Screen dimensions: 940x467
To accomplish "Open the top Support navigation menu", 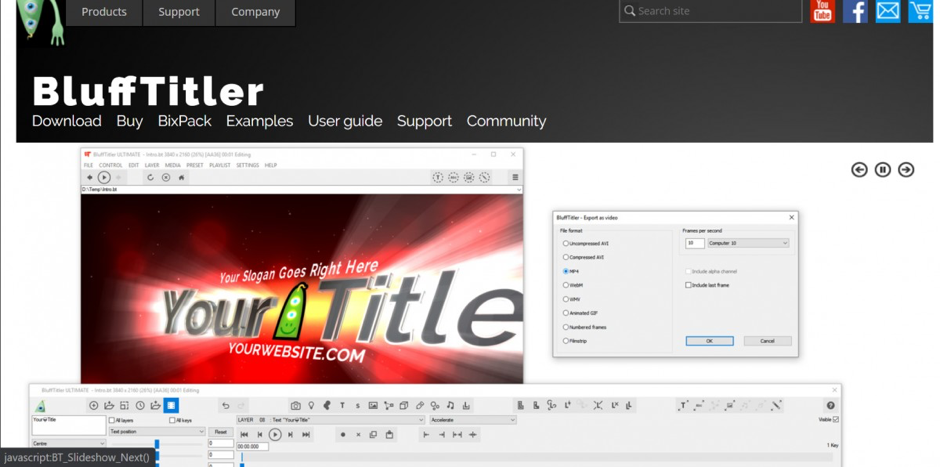I will pos(179,12).
